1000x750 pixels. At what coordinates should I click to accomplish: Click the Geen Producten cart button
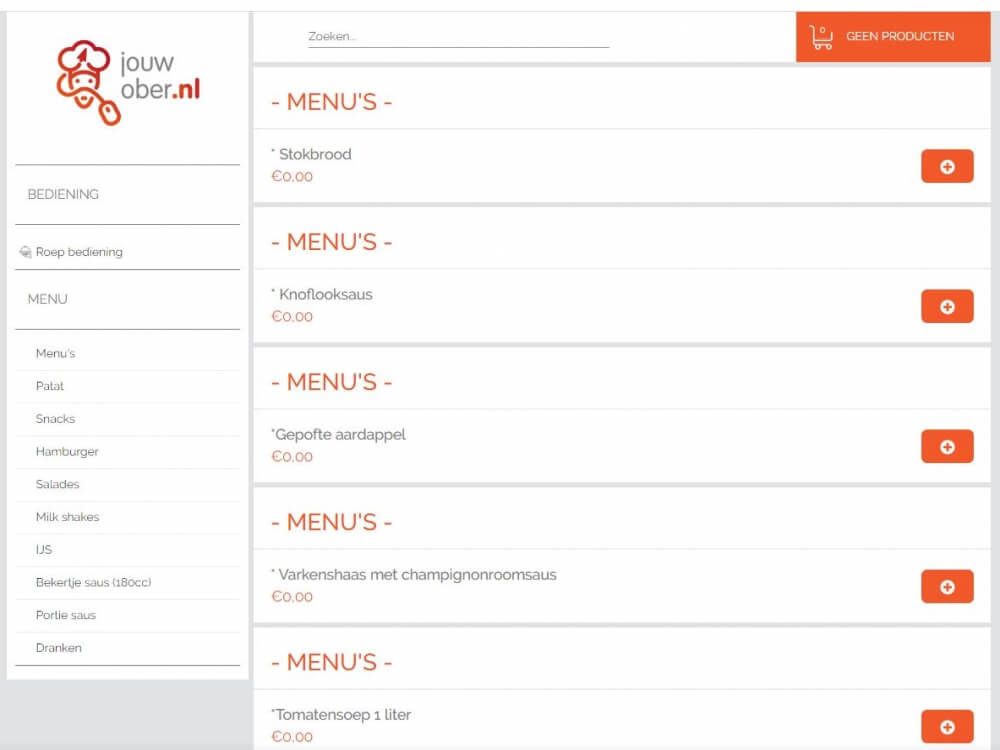coord(899,37)
